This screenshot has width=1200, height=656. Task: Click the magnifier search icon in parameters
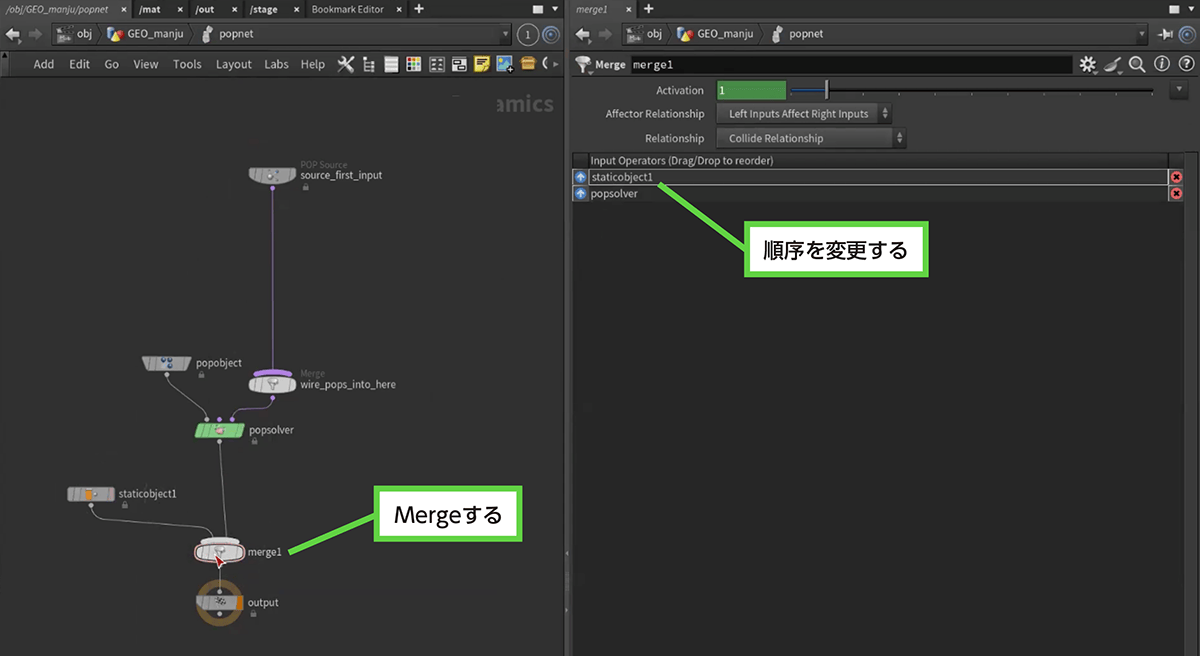pyautogui.click(x=1137, y=64)
